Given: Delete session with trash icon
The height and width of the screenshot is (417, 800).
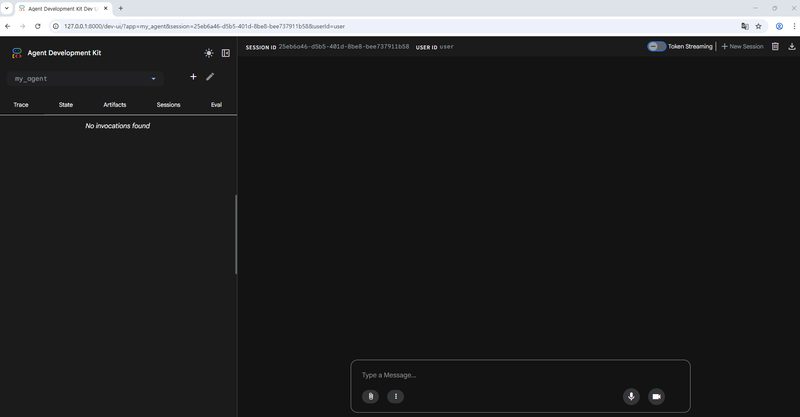Looking at the screenshot, I should [x=775, y=46].
